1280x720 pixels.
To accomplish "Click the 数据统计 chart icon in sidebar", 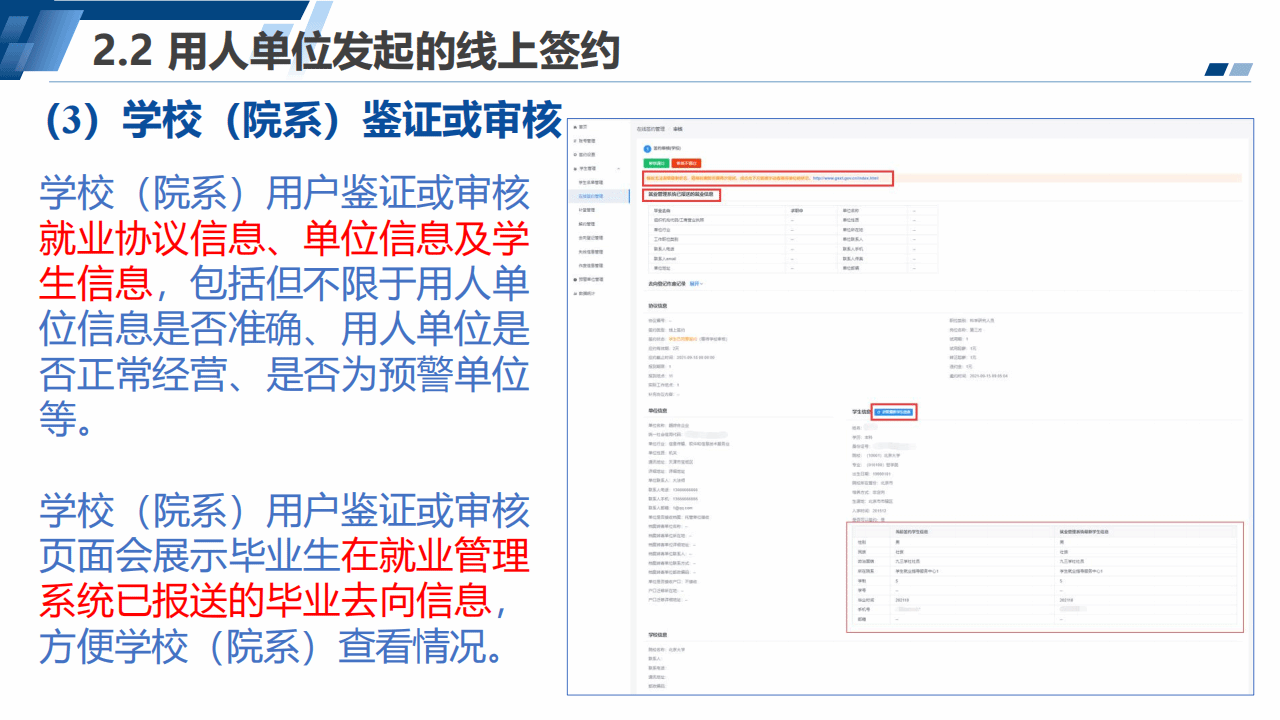I will point(574,294).
